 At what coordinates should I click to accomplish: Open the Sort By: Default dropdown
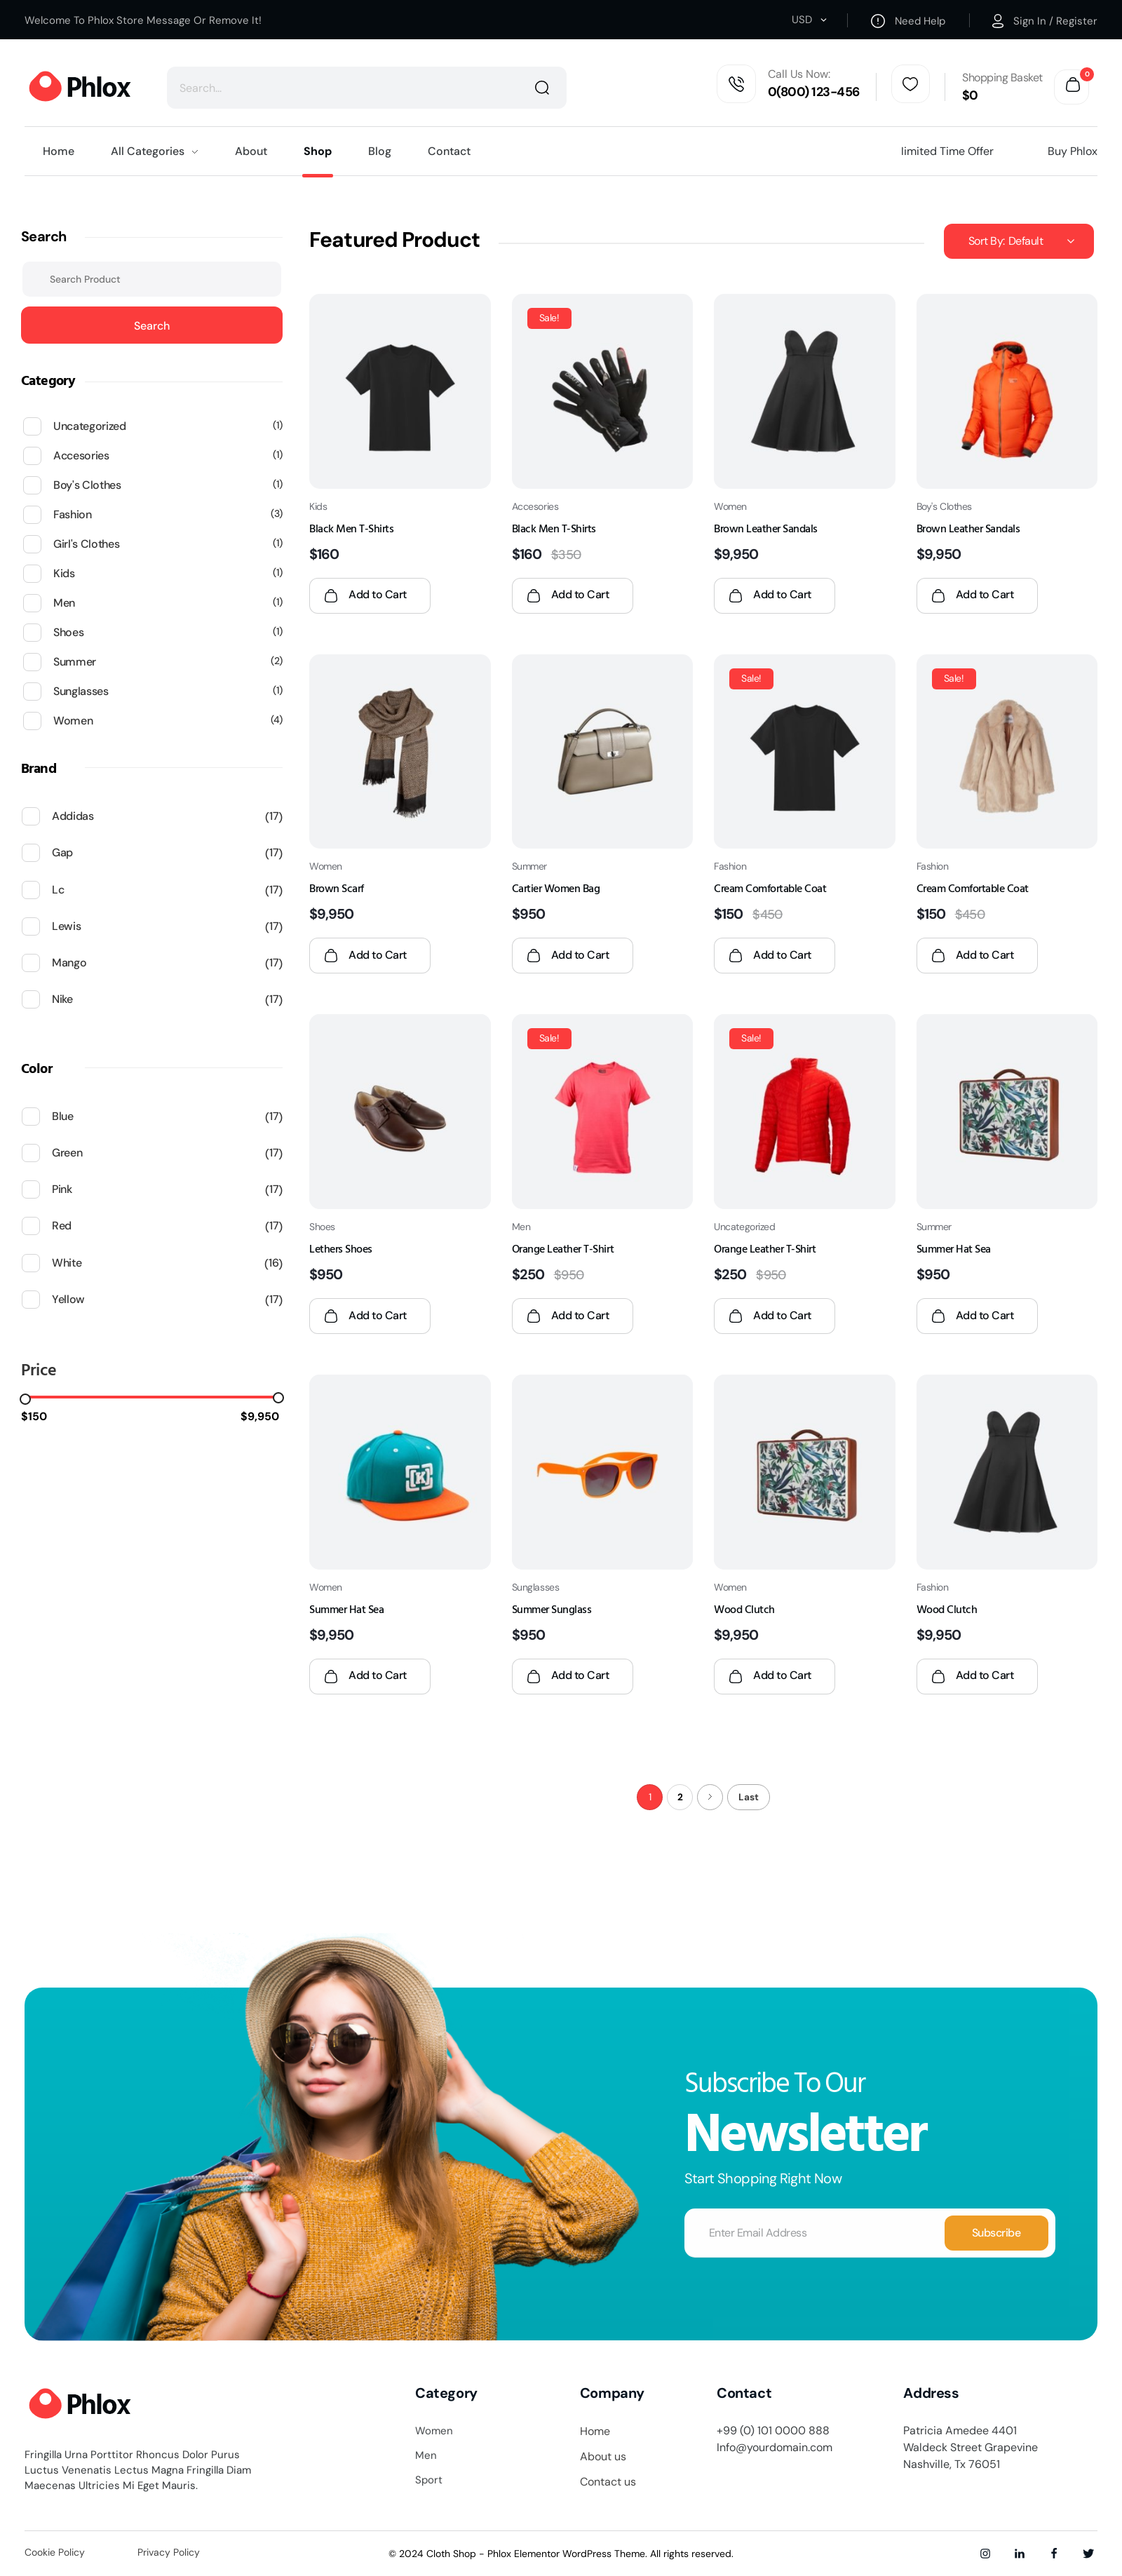pyautogui.click(x=1018, y=241)
